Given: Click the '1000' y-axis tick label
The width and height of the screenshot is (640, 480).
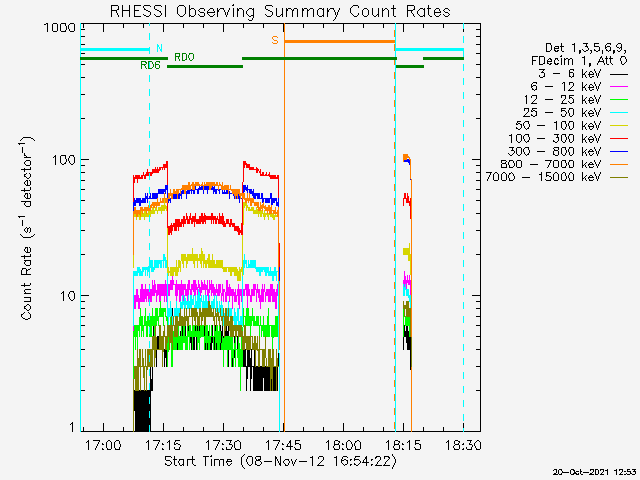Looking at the screenshot, I should [60, 27].
